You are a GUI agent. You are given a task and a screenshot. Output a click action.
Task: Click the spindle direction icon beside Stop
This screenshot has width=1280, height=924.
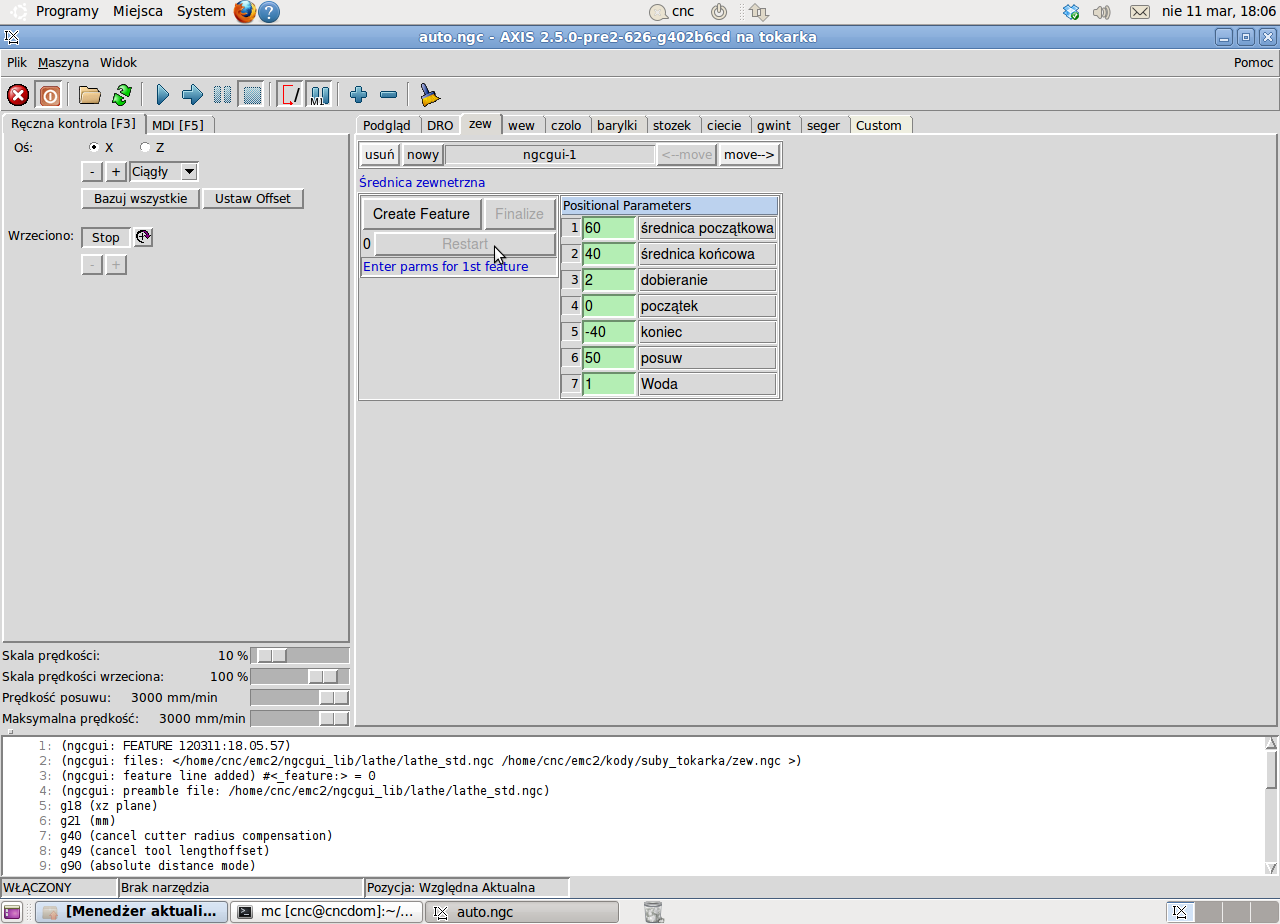143,237
